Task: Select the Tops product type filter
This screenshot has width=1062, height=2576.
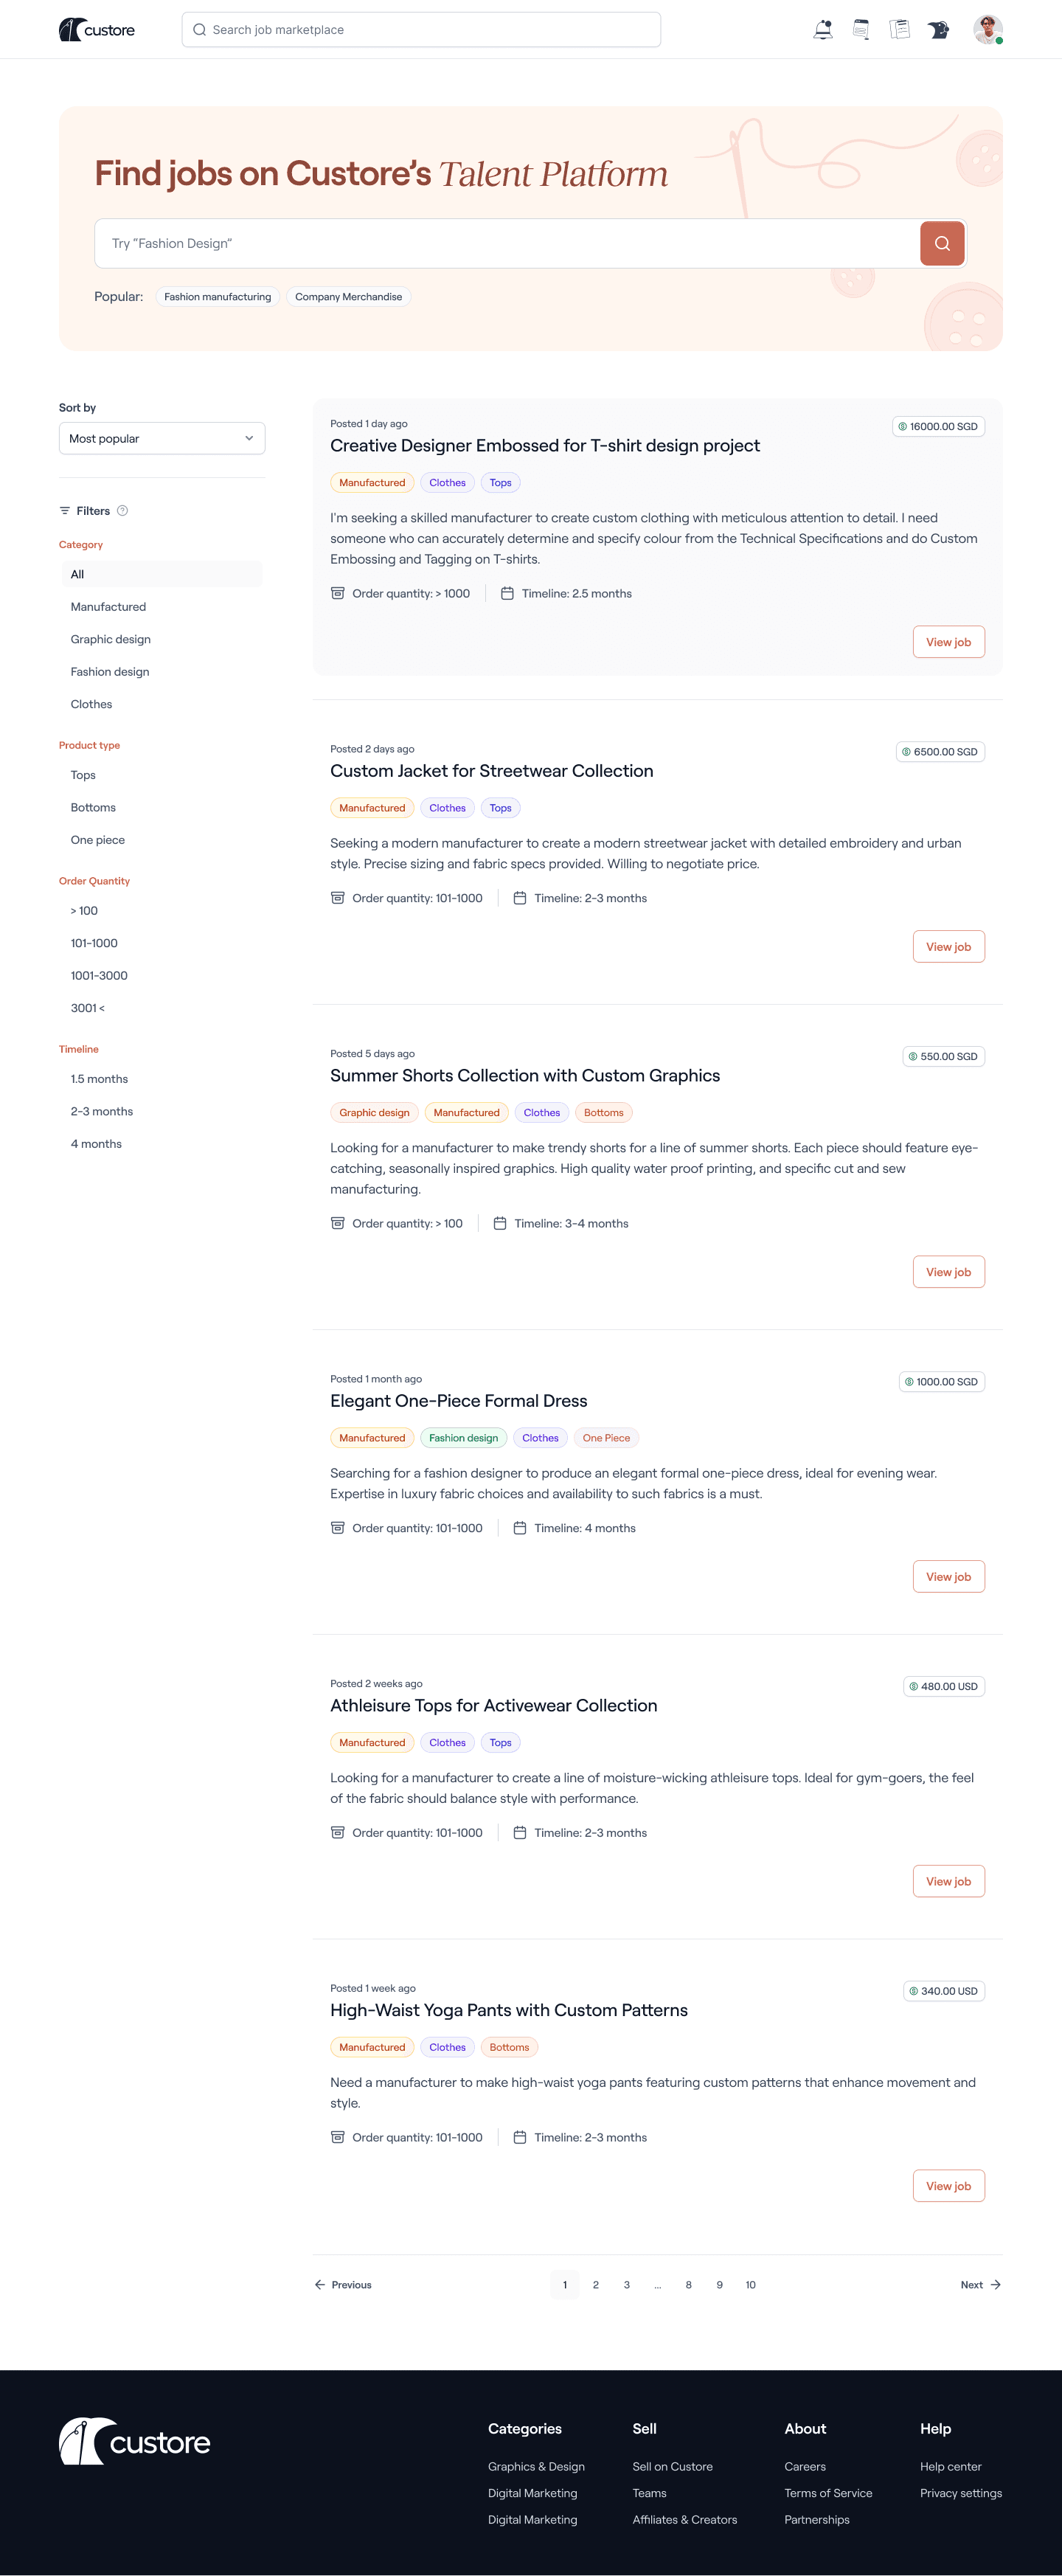Action: [83, 774]
